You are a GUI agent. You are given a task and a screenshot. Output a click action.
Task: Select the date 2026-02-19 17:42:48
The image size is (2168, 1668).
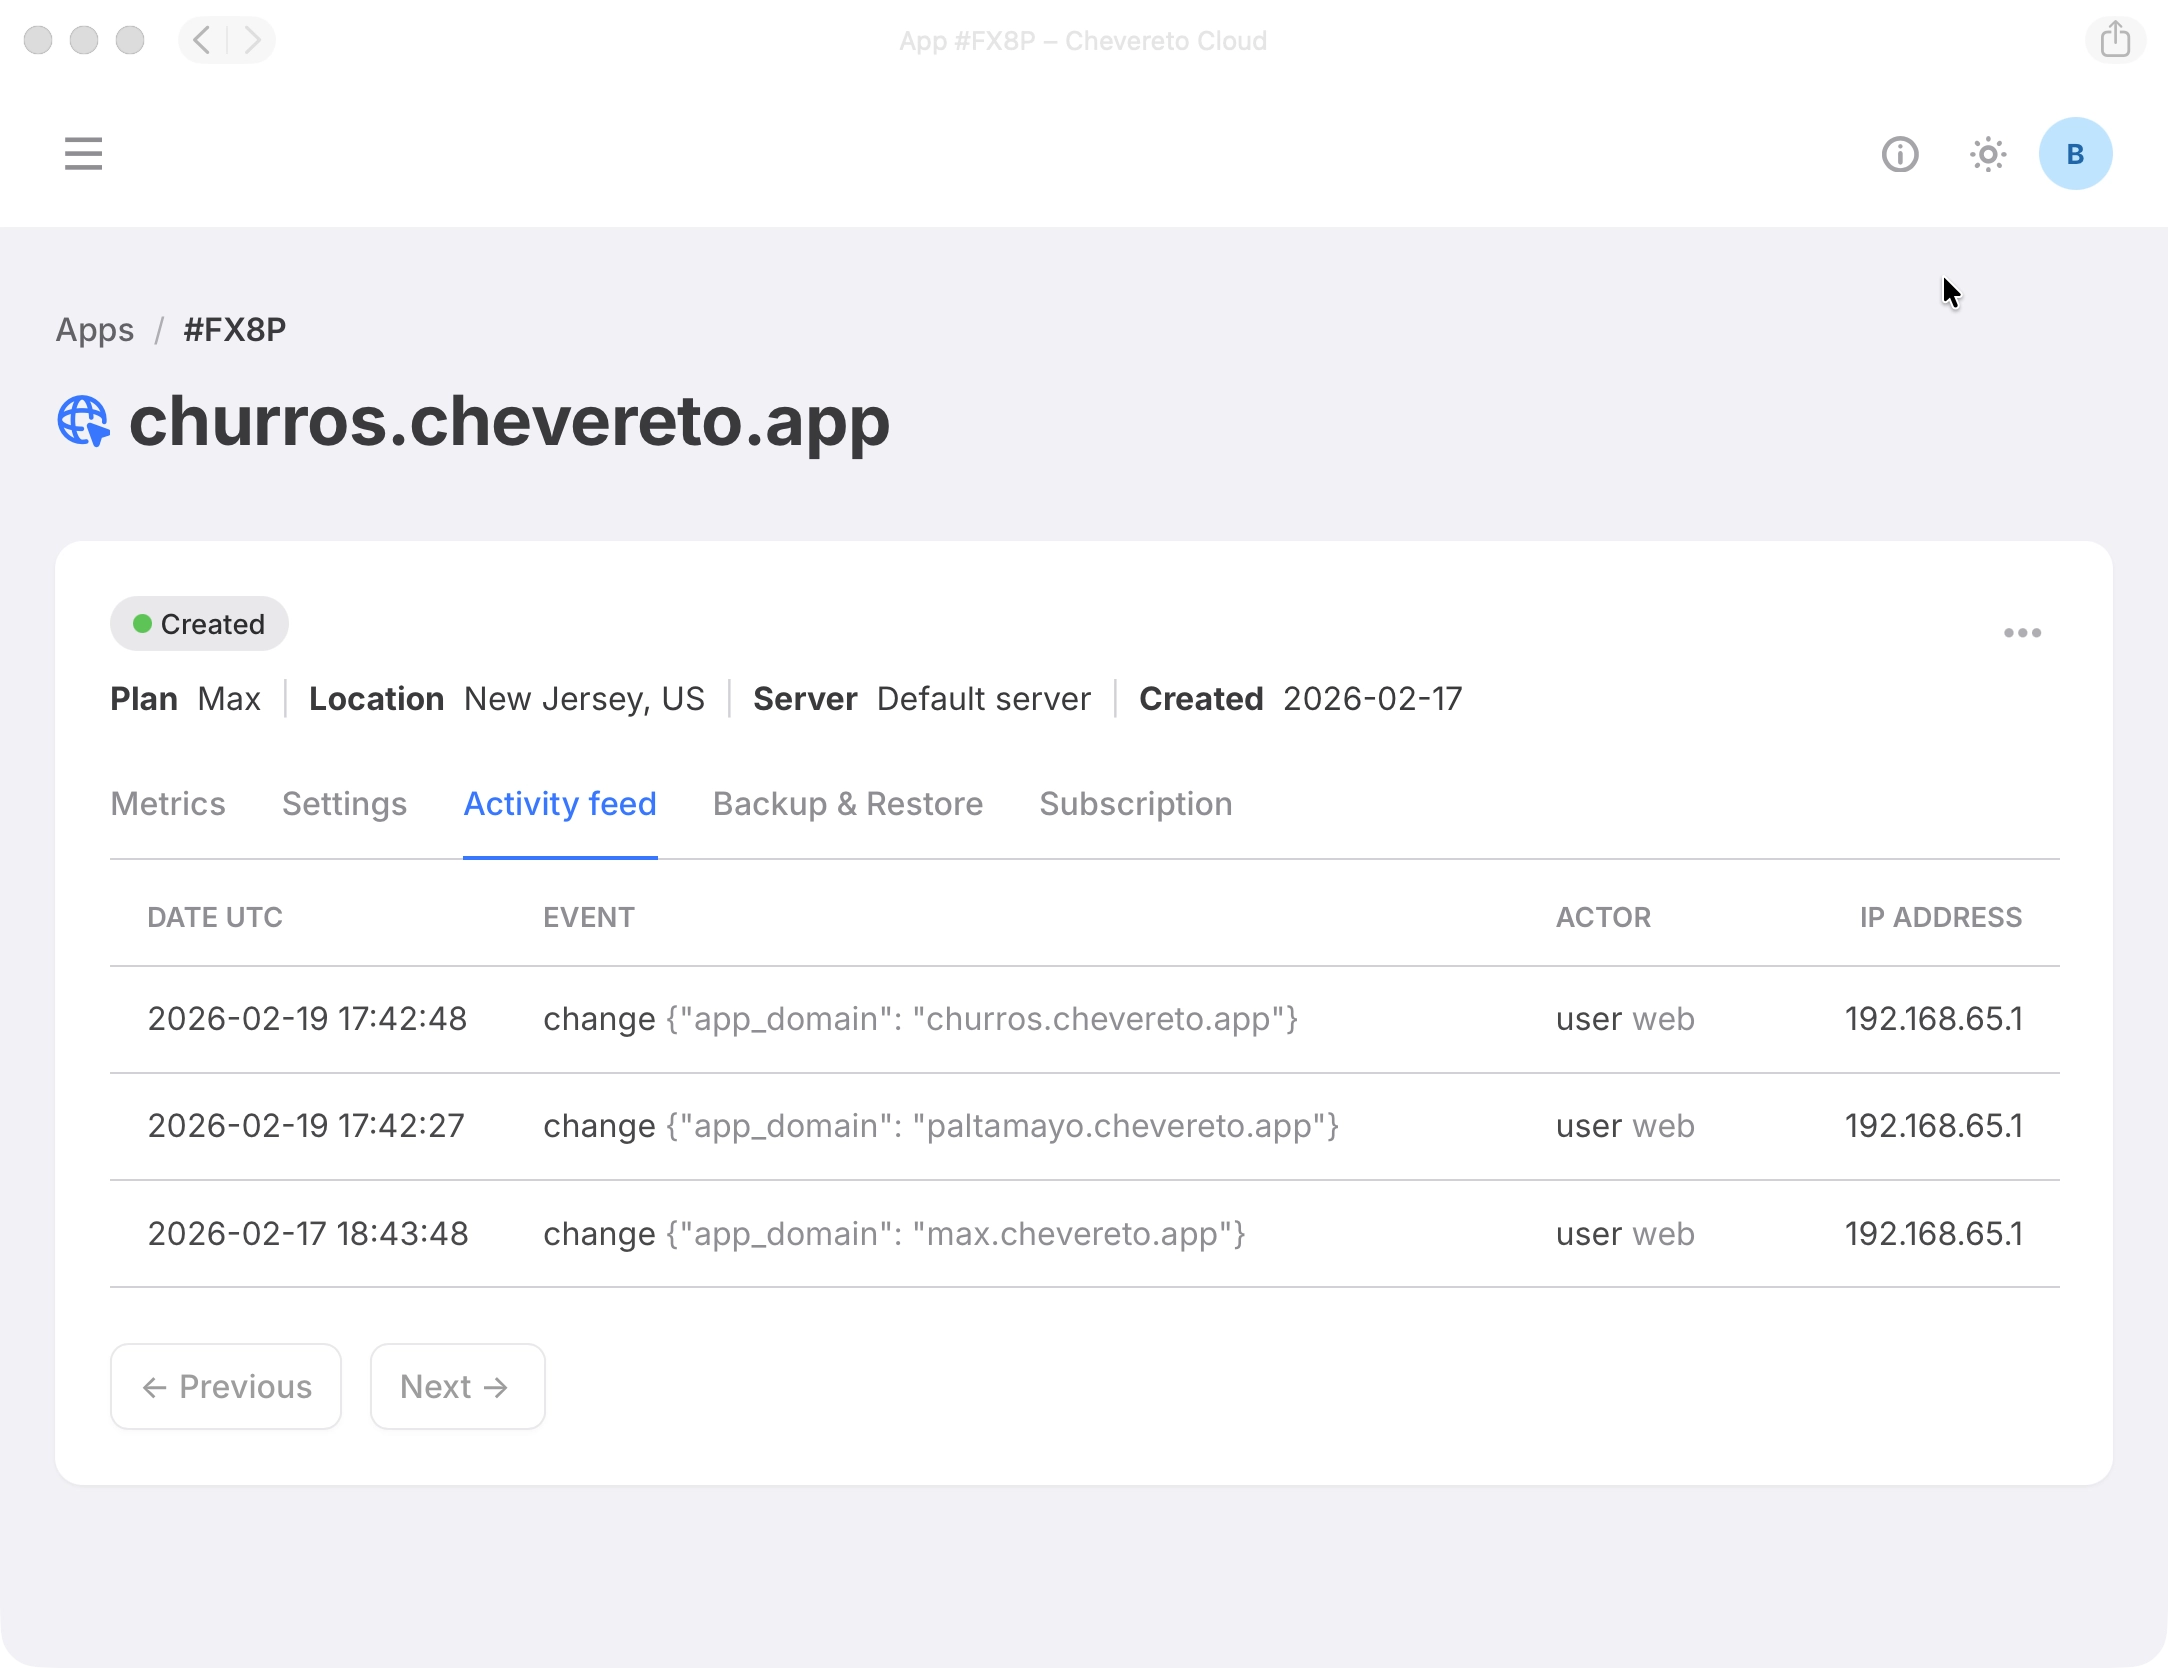tap(307, 1019)
